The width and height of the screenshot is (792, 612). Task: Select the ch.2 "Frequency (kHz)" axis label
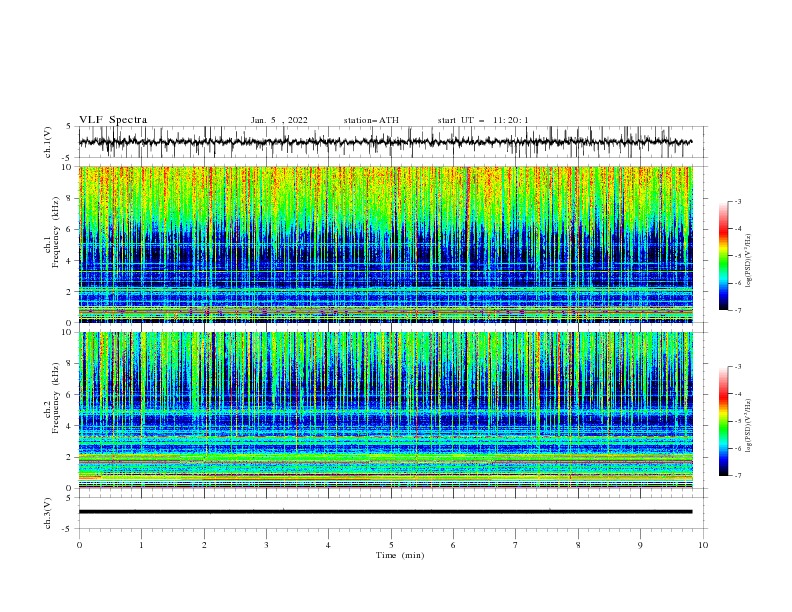coord(56,398)
